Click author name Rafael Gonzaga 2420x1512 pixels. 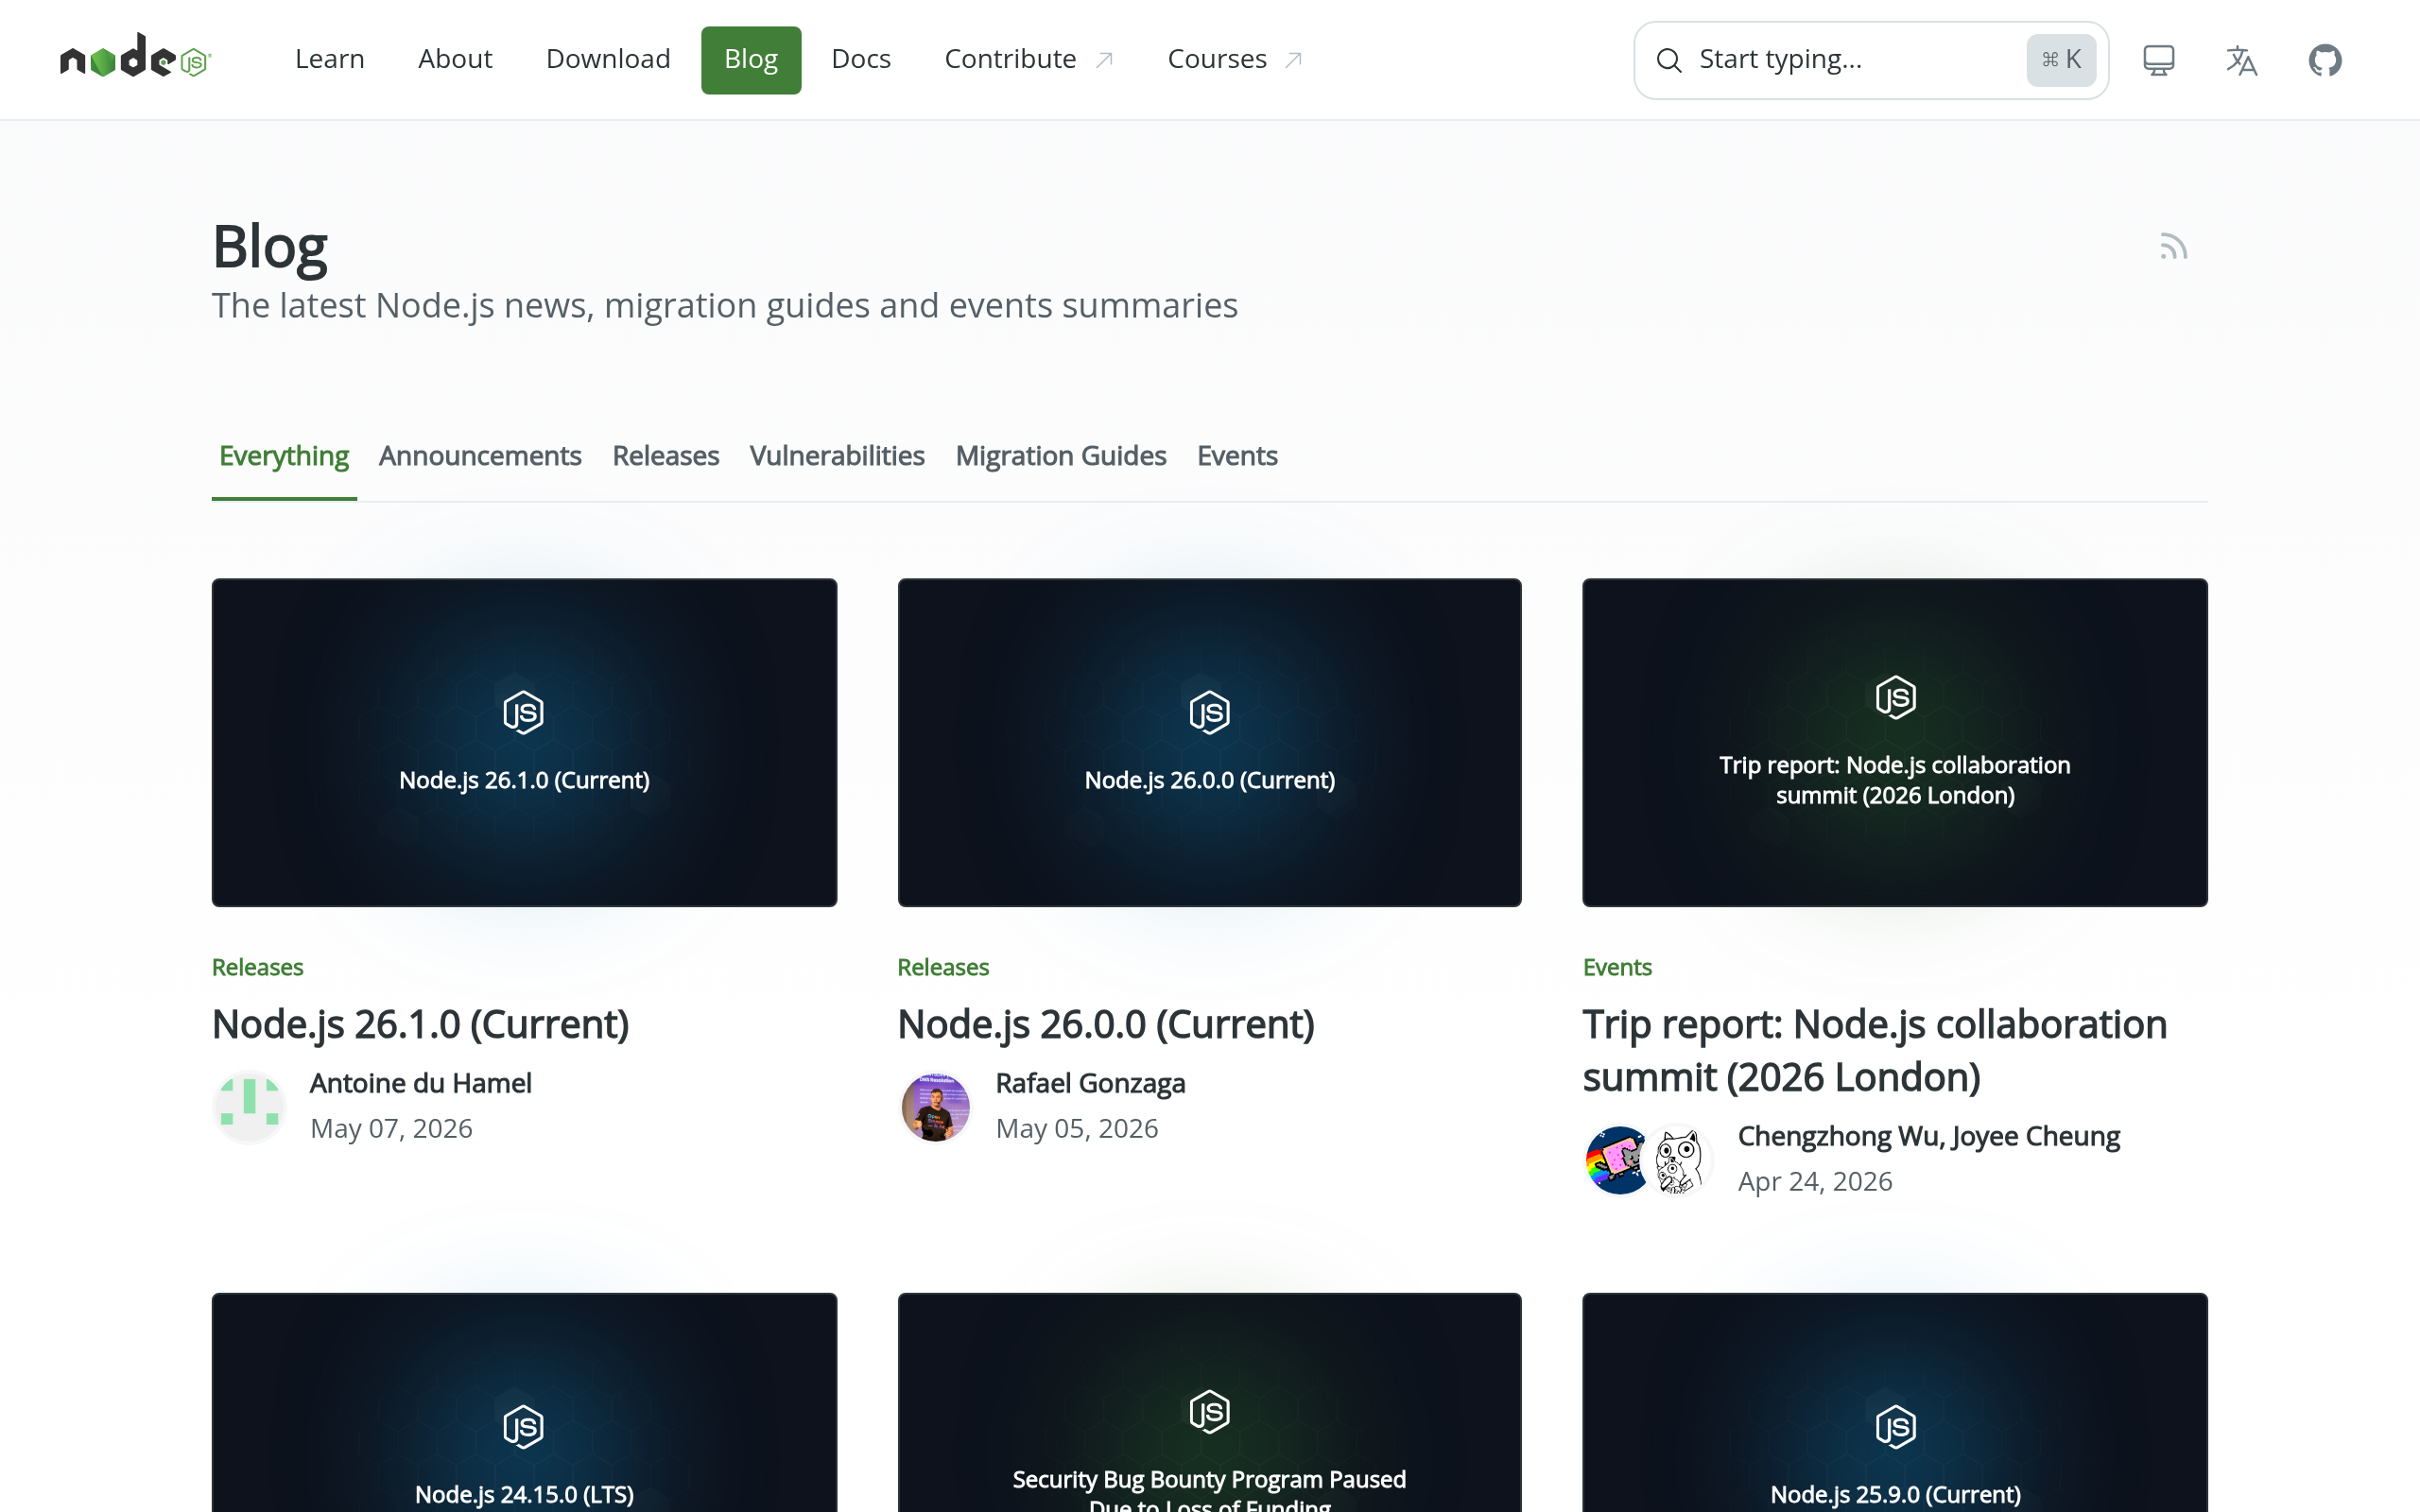tap(1090, 1083)
